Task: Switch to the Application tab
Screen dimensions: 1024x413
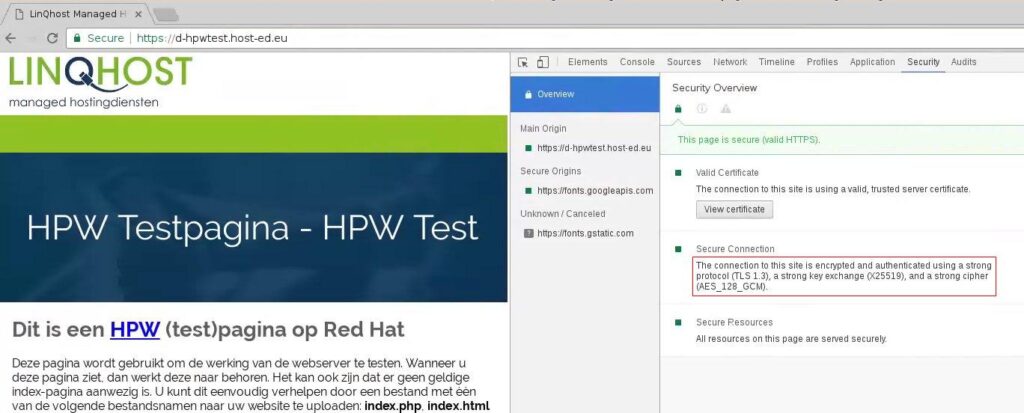Action: point(872,62)
